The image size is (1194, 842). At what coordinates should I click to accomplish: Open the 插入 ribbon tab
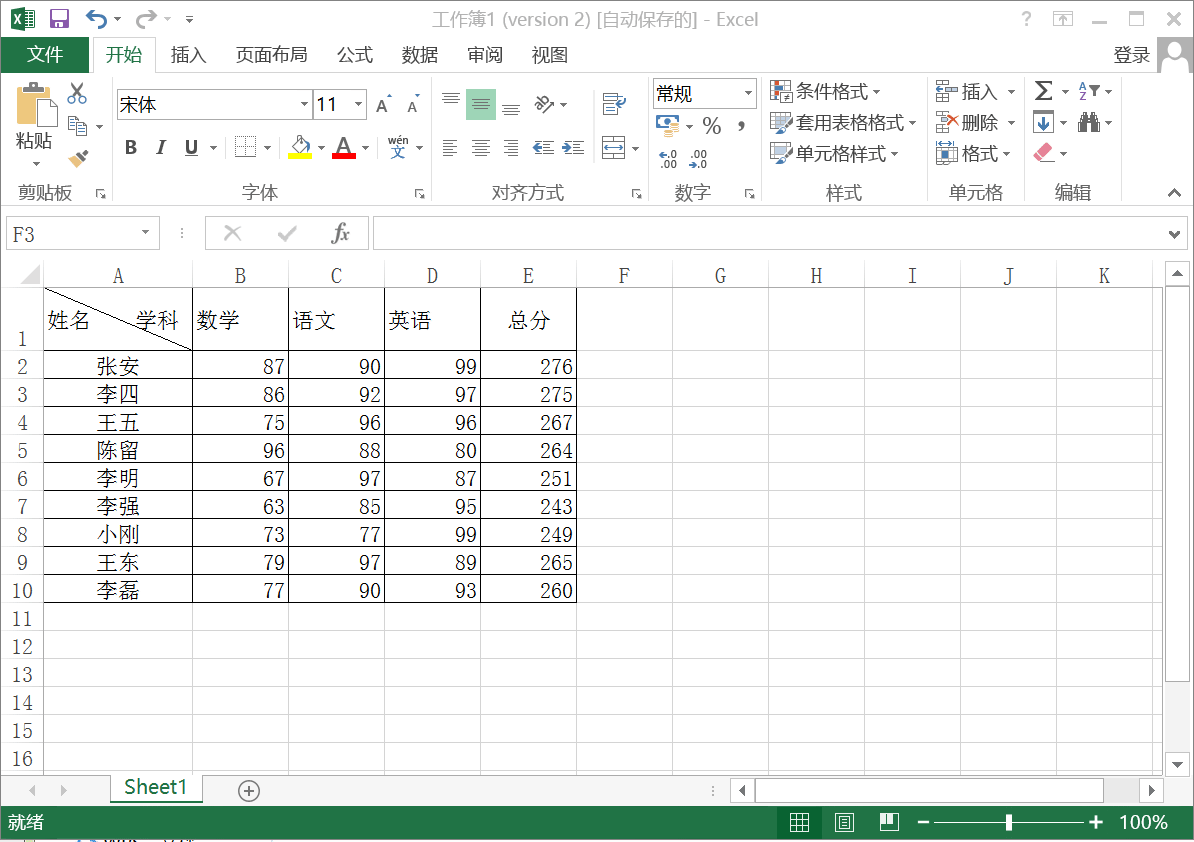click(188, 55)
